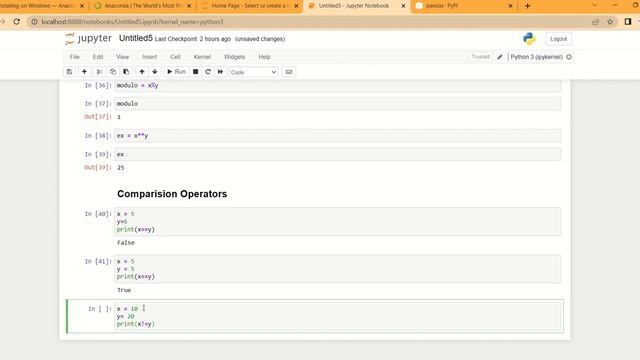This screenshot has height=360, width=640.
Task: Click the False output text
Action: (125, 243)
